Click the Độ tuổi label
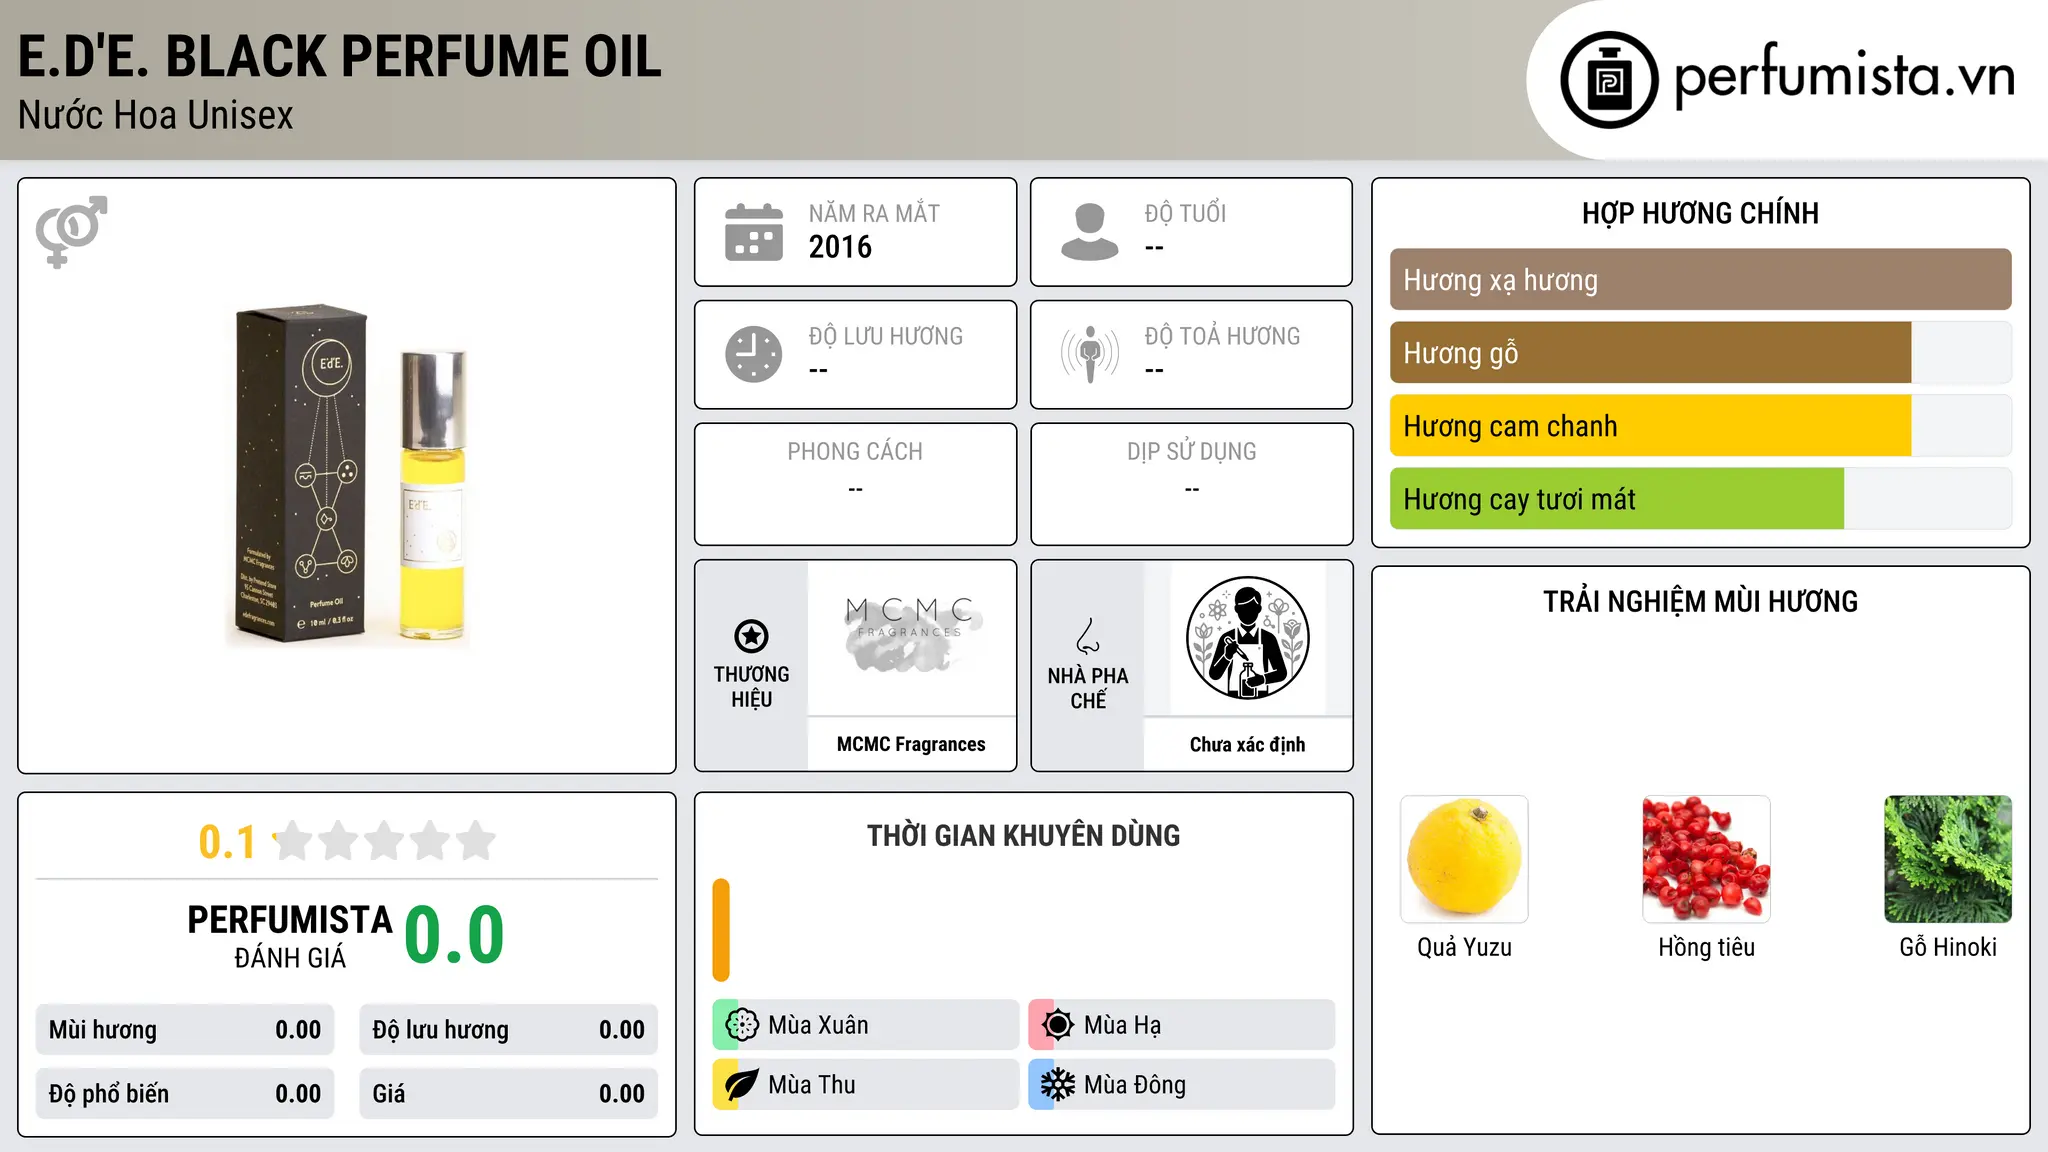 click(x=1185, y=213)
